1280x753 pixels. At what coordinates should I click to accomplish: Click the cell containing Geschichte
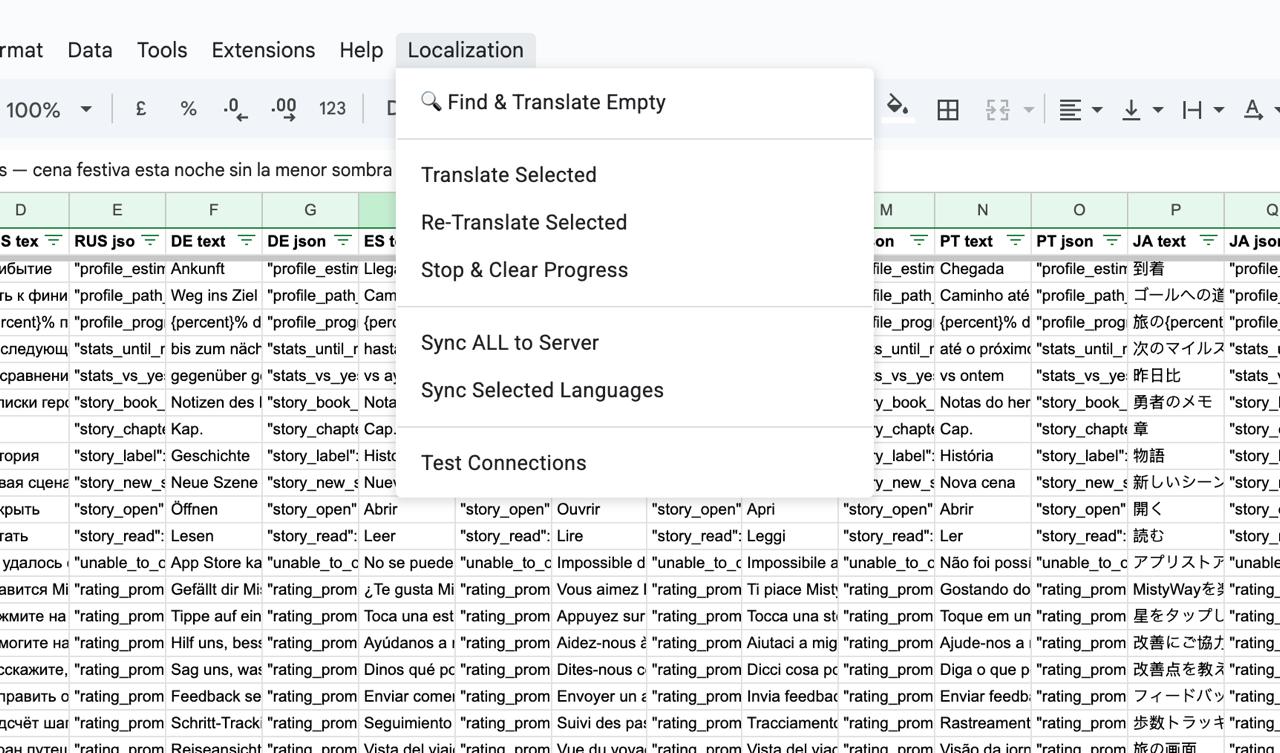pos(214,455)
